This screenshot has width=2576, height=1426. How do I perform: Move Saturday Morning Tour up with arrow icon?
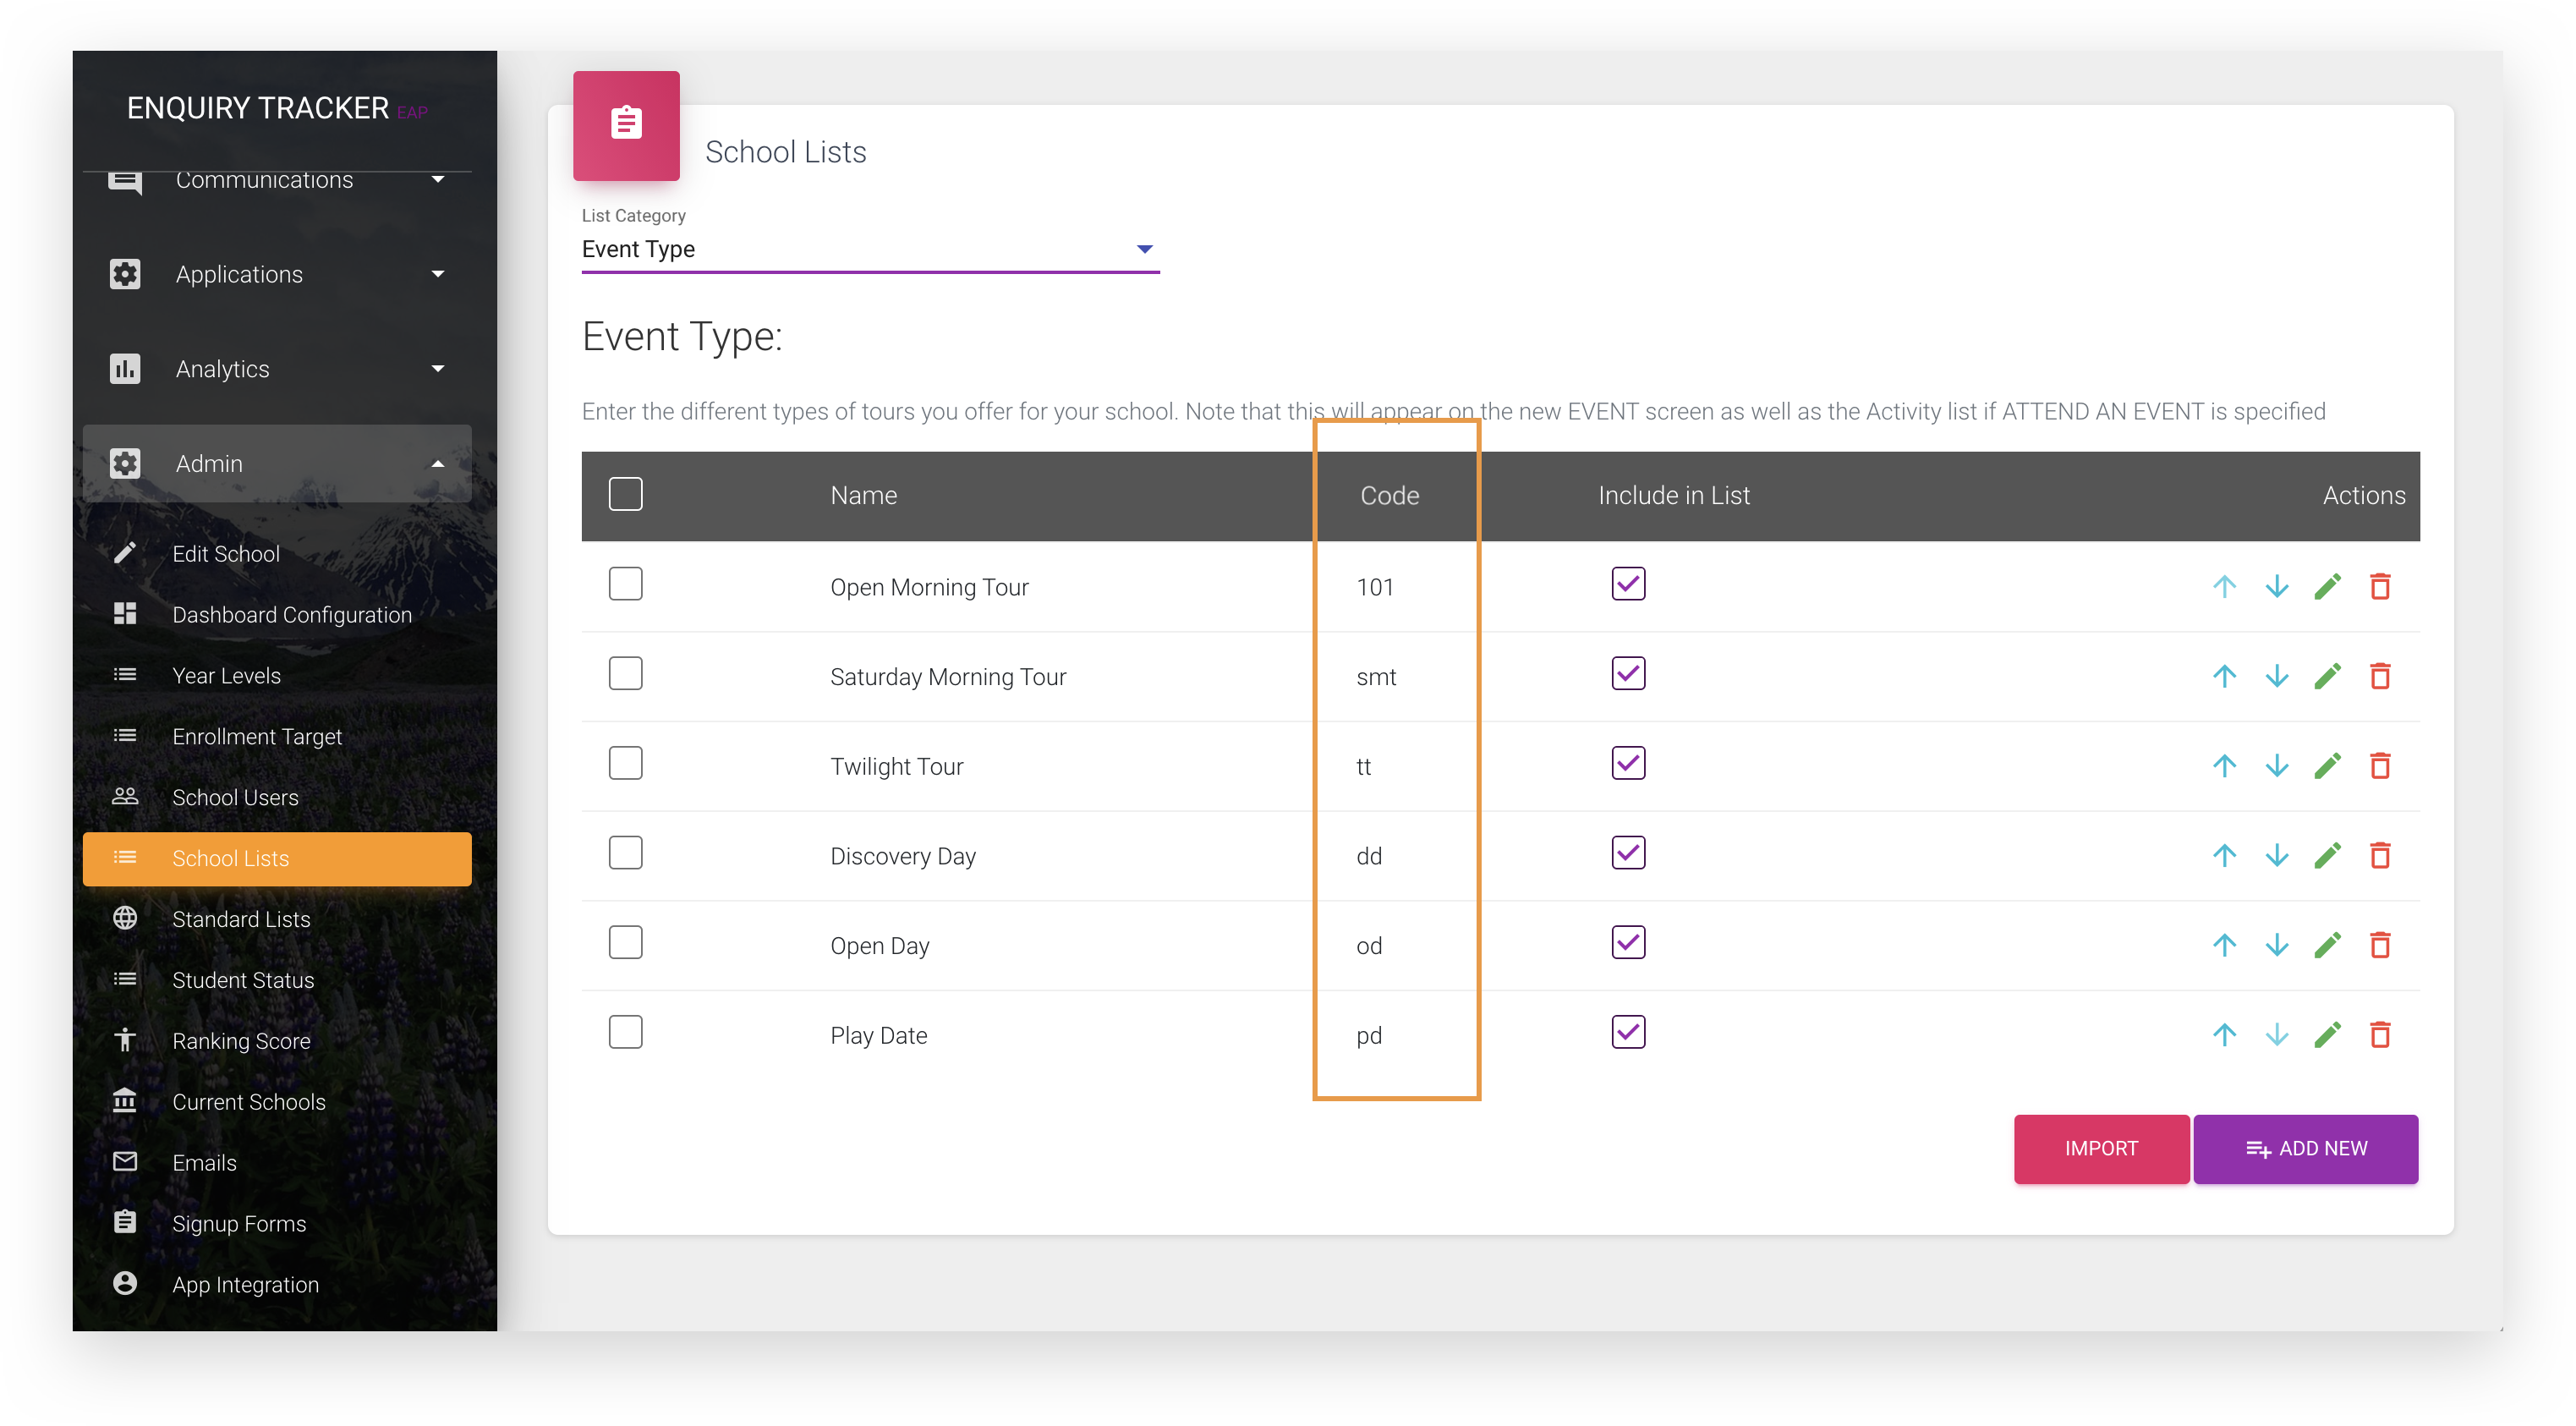click(x=2224, y=676)
